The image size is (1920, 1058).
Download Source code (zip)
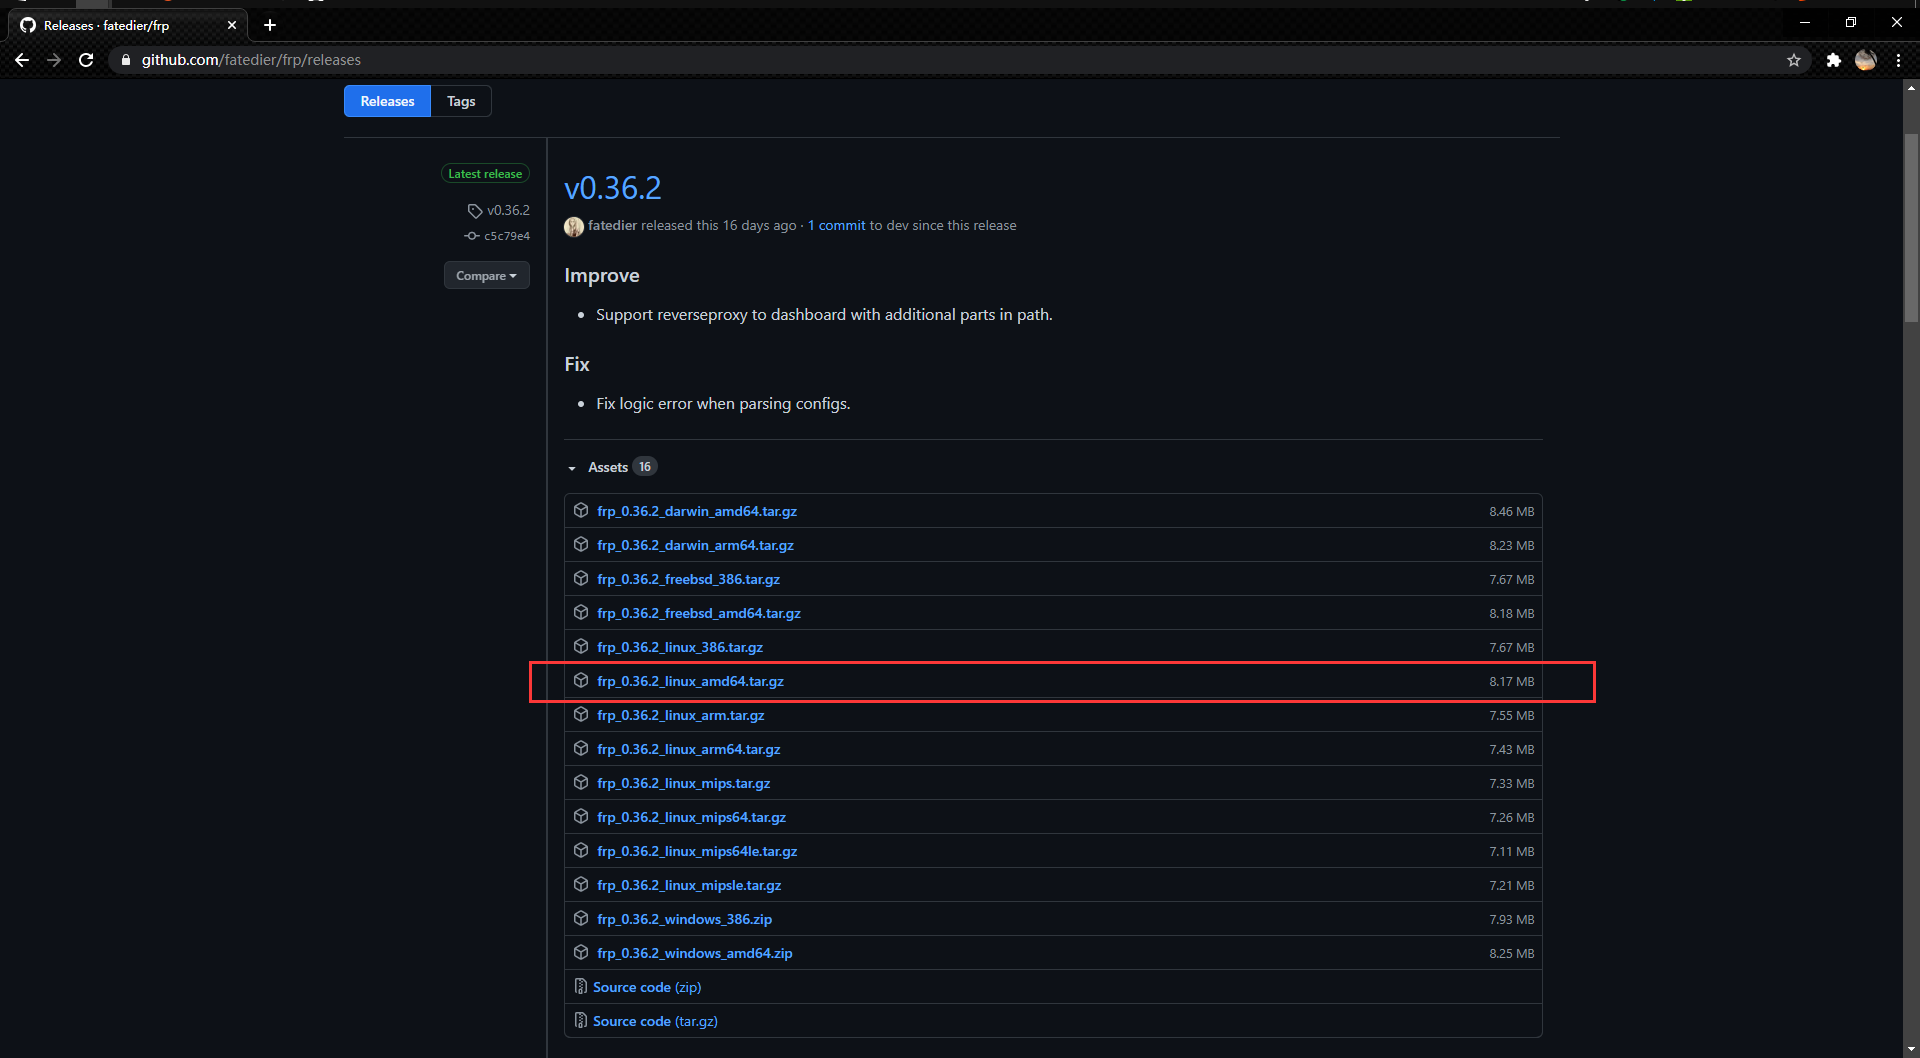tap(646, 987)
